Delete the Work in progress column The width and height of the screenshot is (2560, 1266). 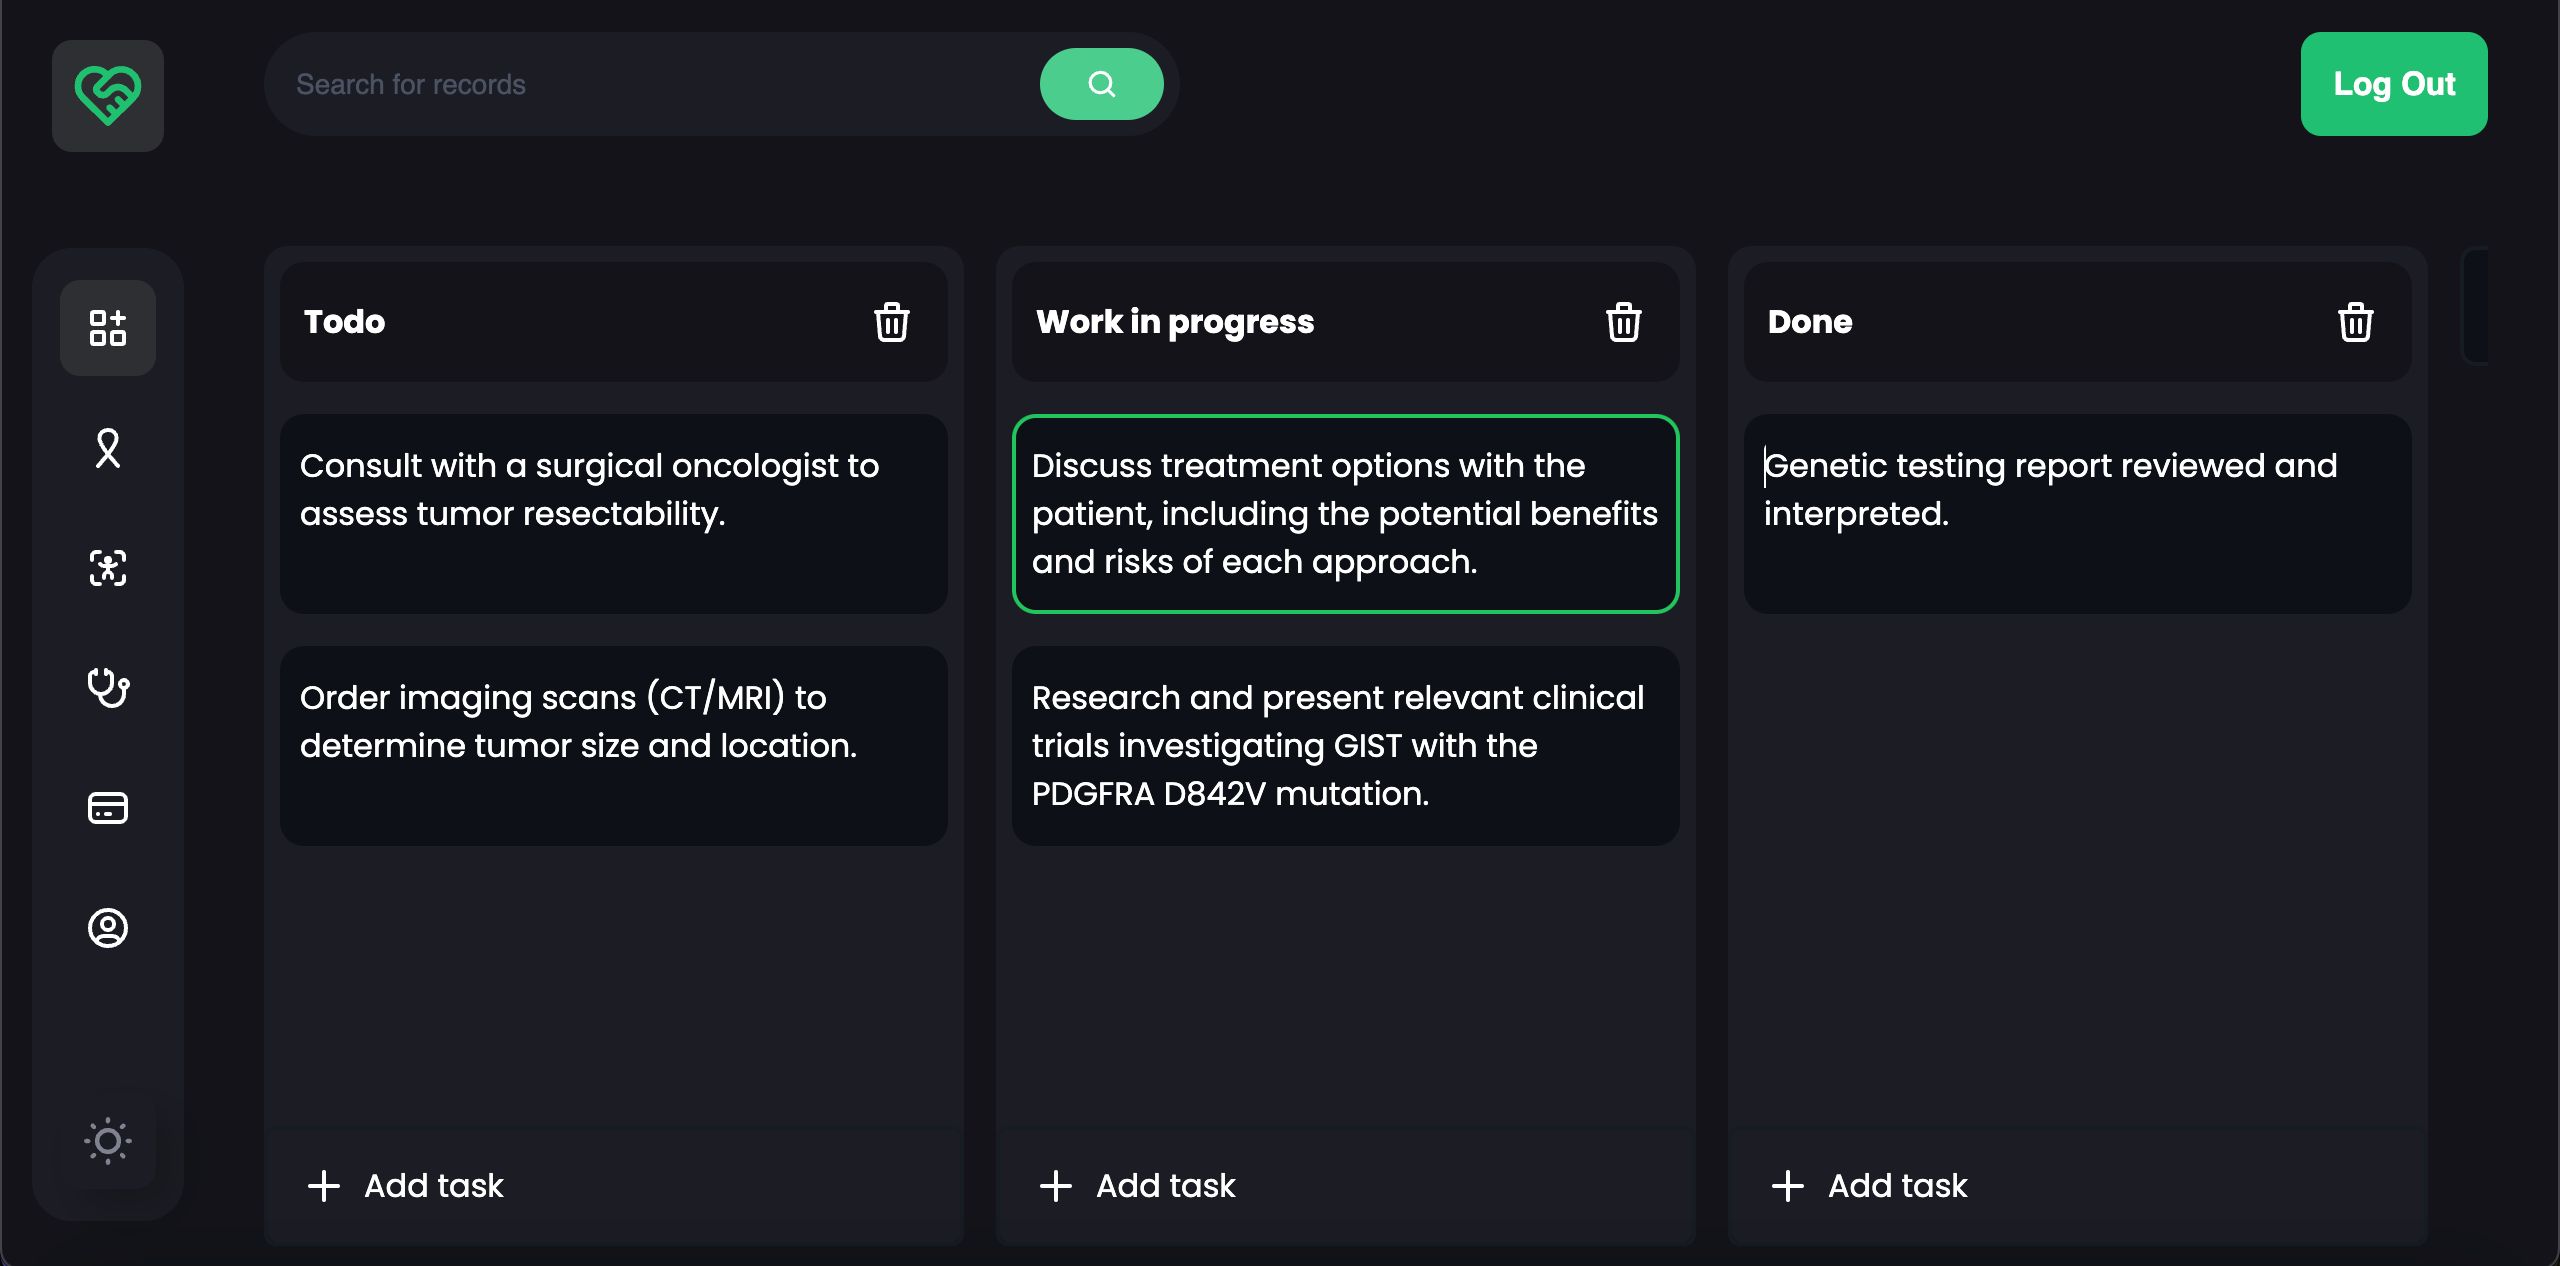pos(1623,322)
